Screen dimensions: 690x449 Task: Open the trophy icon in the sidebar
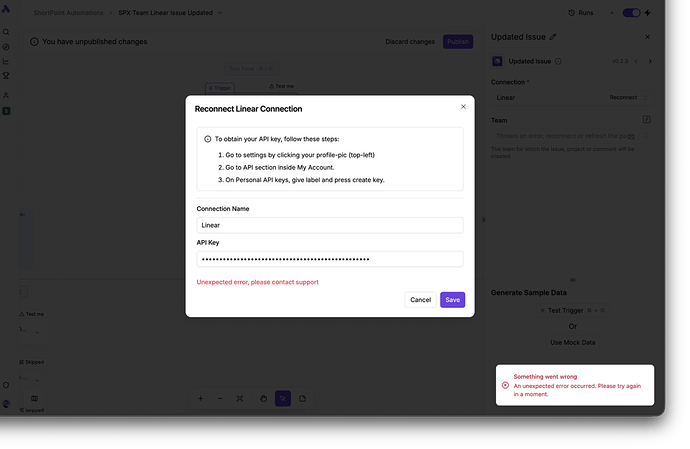[x=6, y=76]
